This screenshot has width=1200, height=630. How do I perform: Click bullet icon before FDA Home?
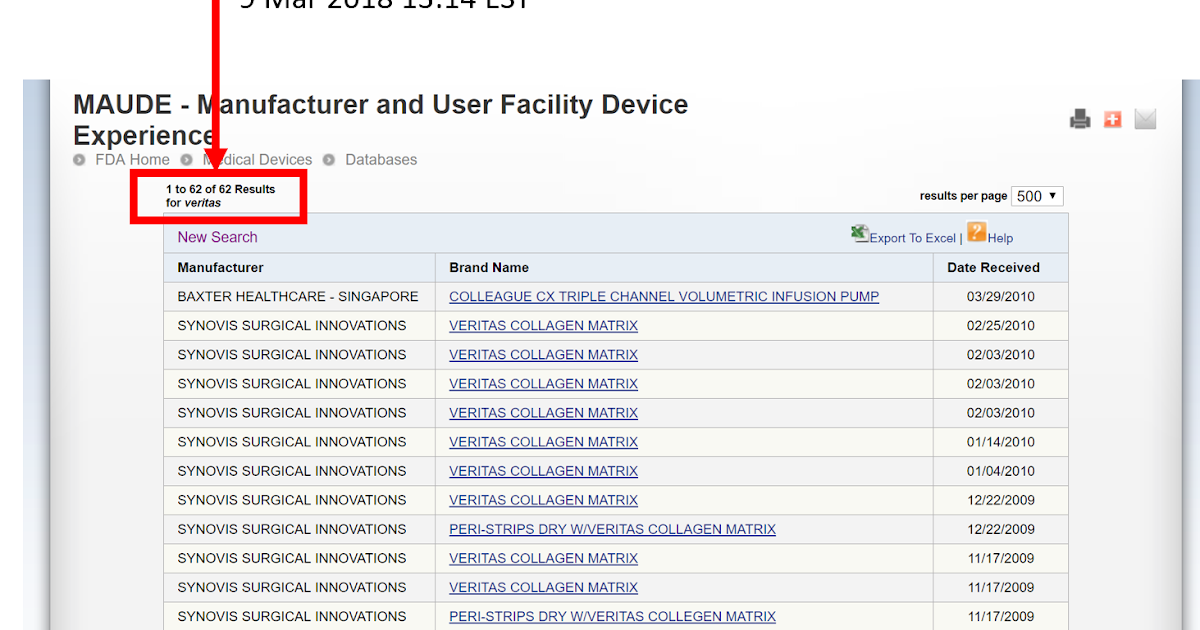80,160
